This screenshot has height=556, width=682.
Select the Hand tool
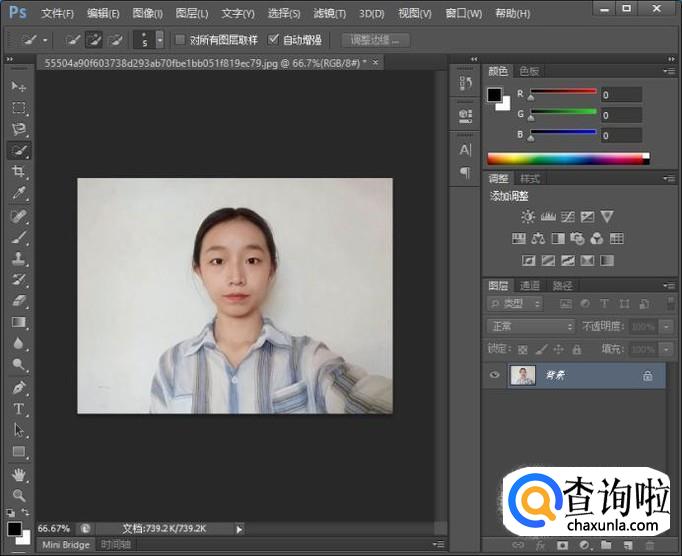19,474
